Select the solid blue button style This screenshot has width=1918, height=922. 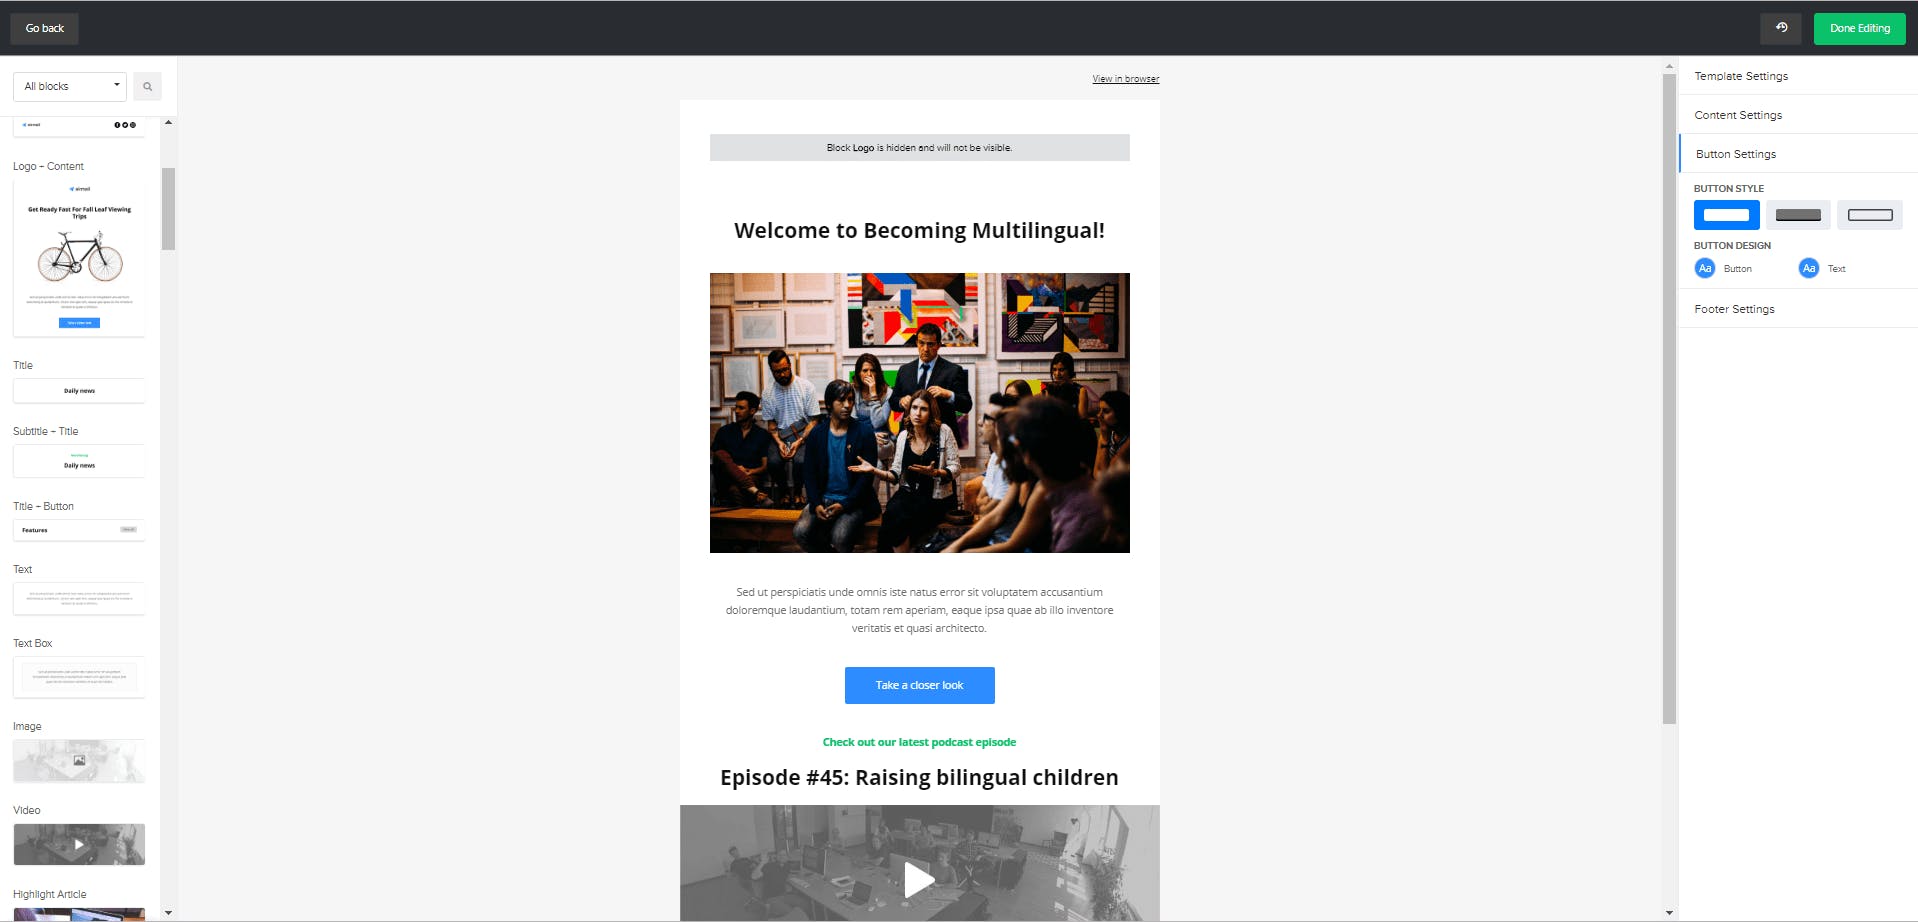(x=1726, y=215)
